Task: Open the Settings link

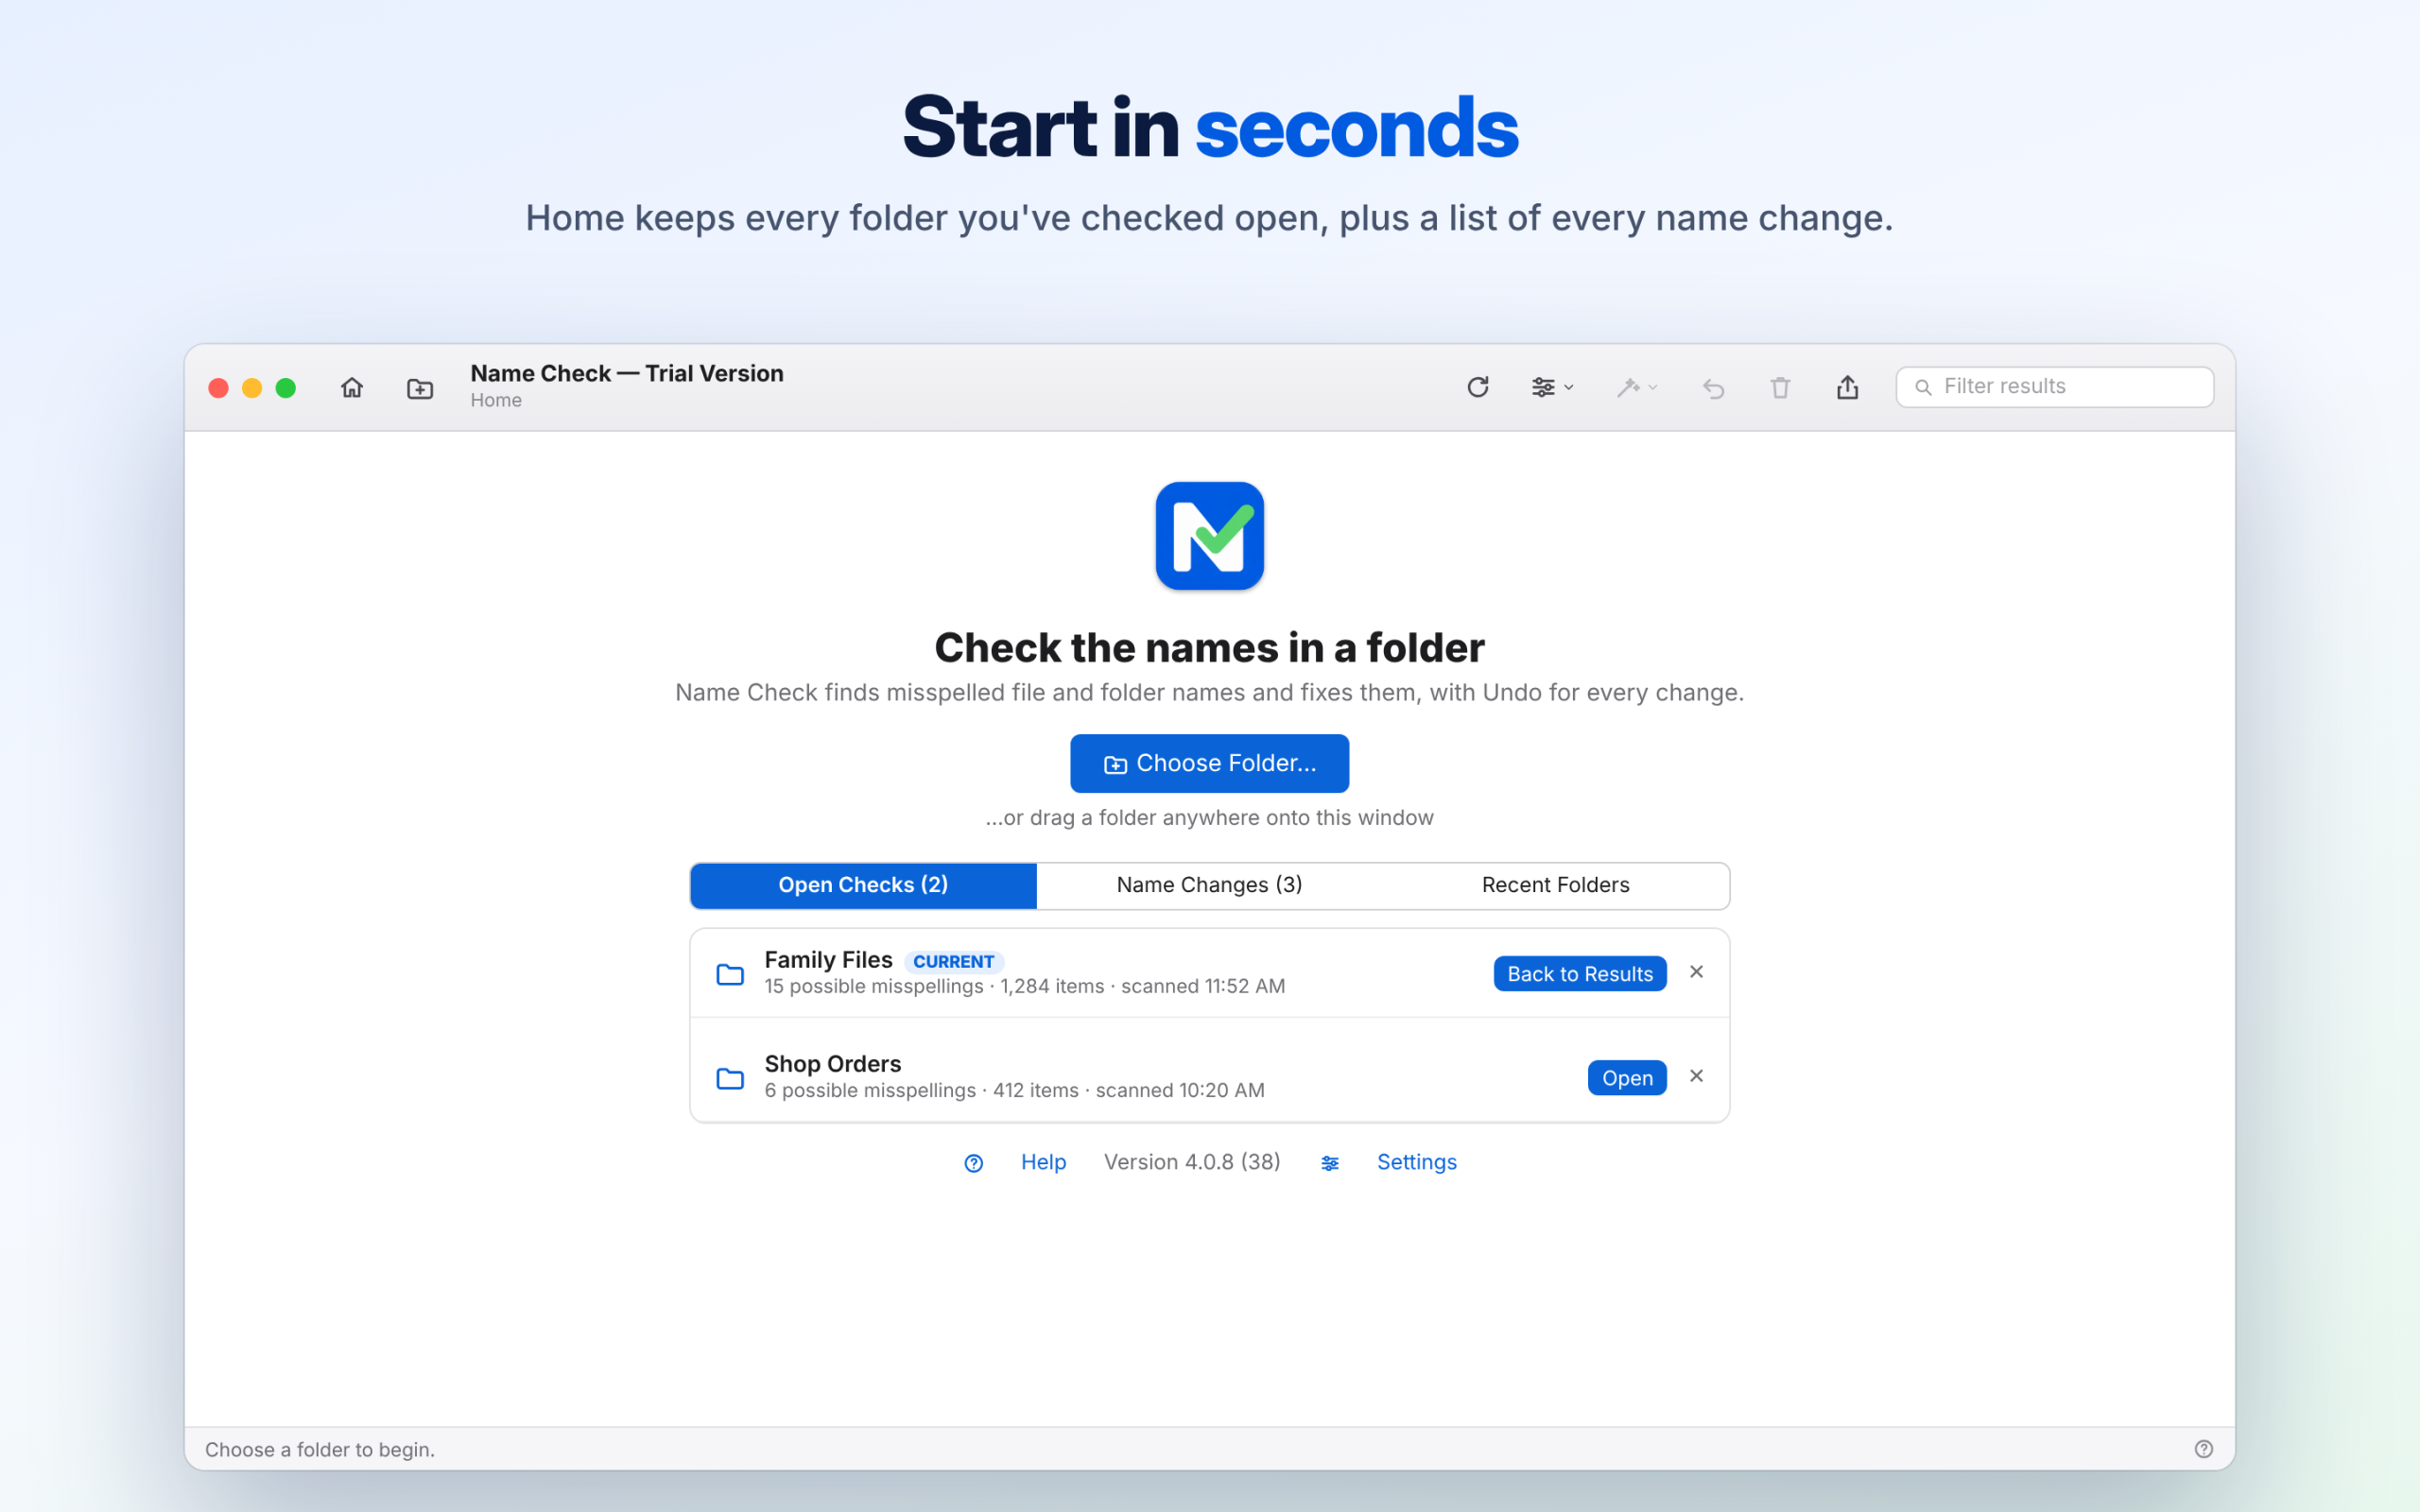Action: point(1416,1162)
